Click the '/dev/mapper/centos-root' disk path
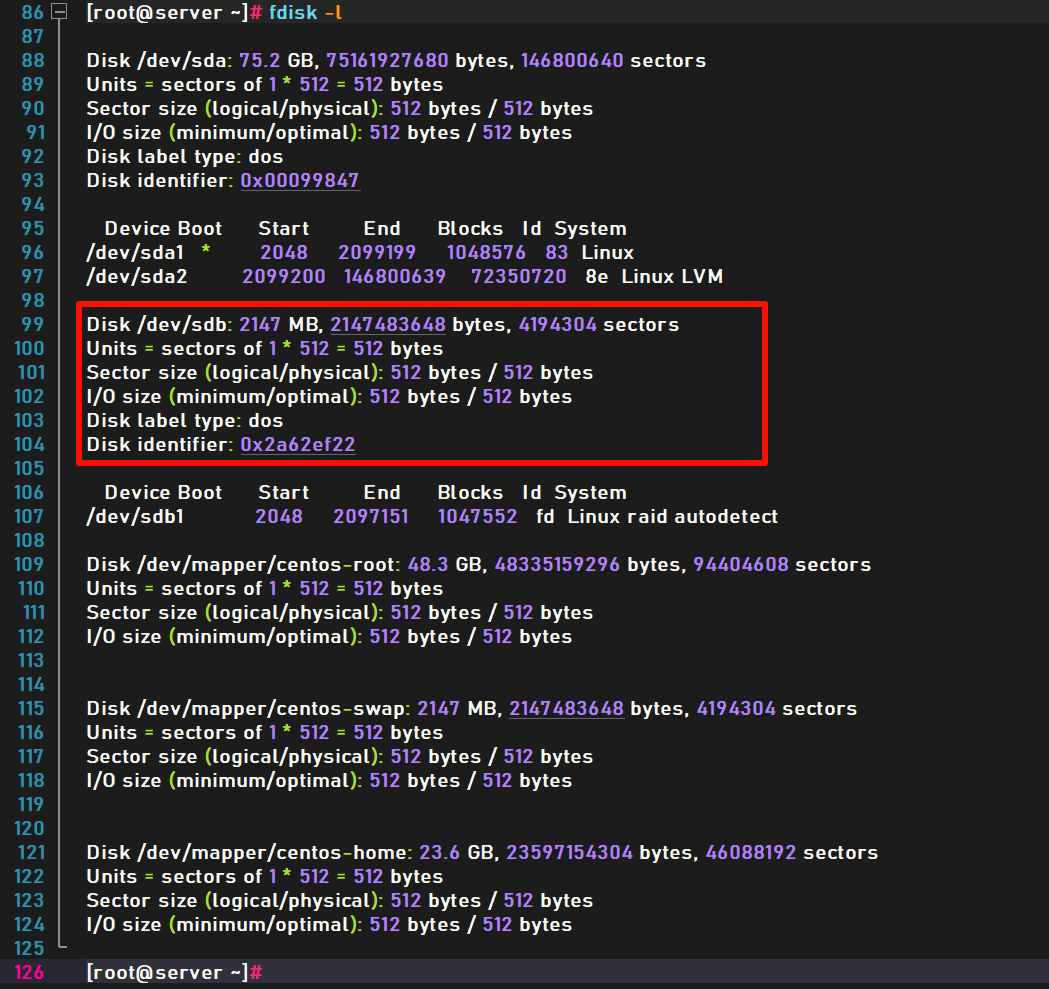 point(268,565)
